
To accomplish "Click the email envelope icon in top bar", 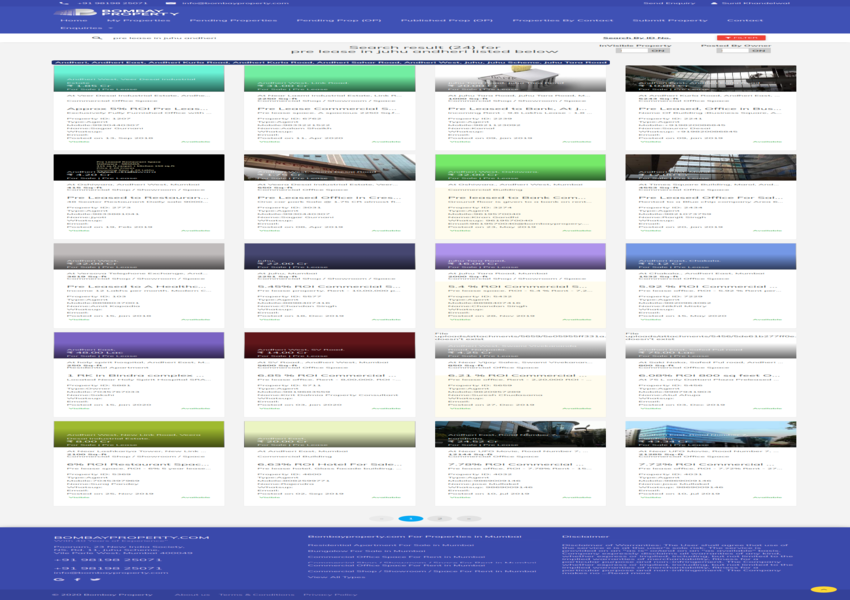I will pos(174,4).
